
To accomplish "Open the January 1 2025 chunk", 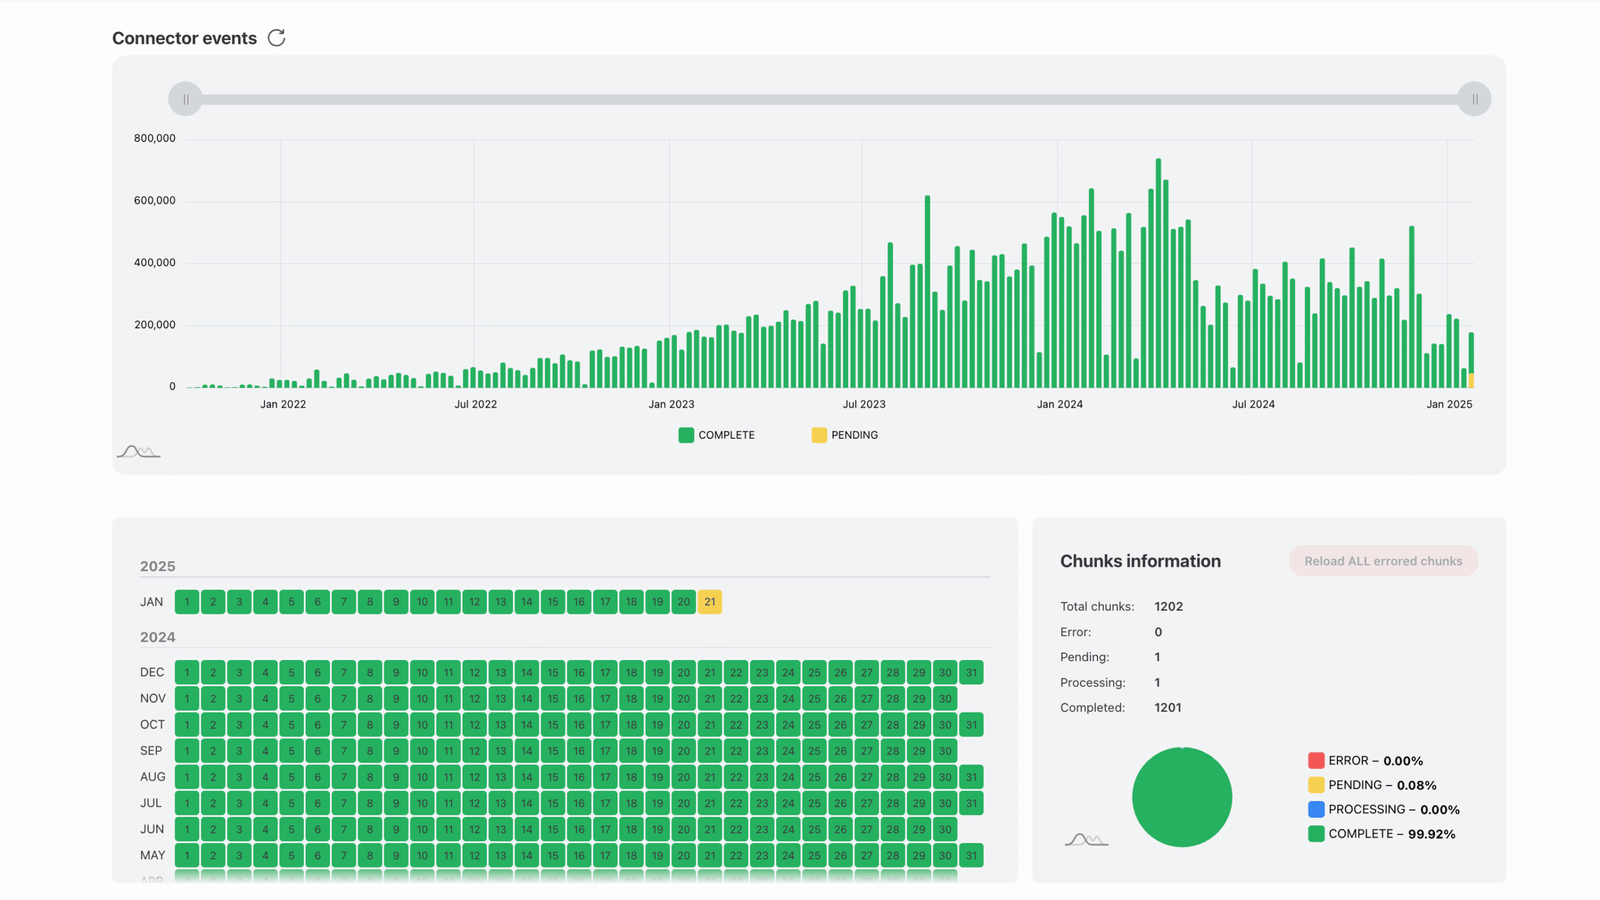I will (x=187, y=602).
